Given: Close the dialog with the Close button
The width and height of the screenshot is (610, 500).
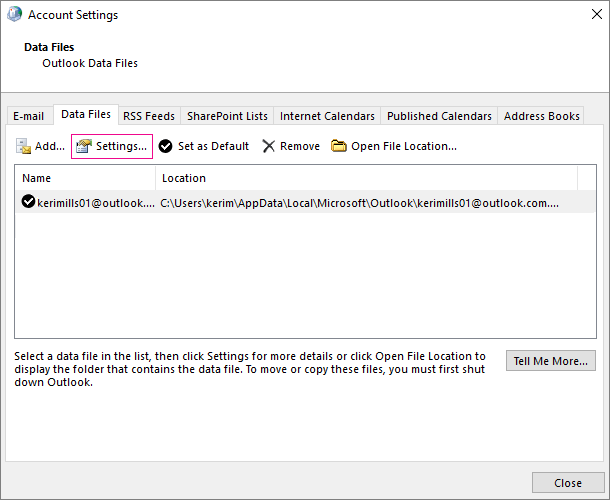Looking at the screenshot, I should 568,483.
